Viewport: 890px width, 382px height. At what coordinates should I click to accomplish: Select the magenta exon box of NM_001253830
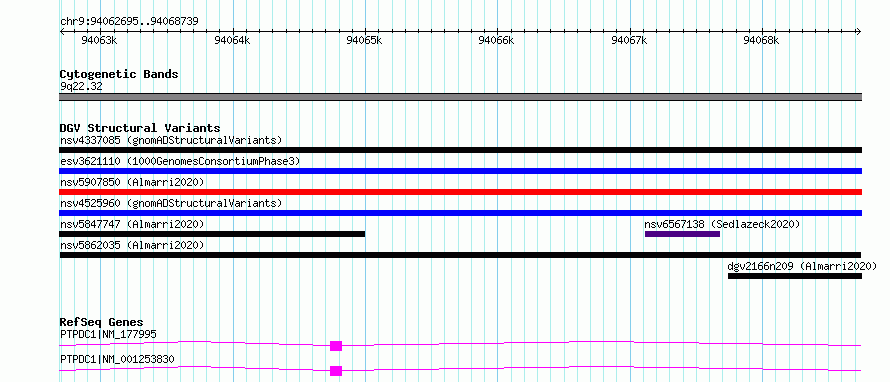(x=336, y=371)
